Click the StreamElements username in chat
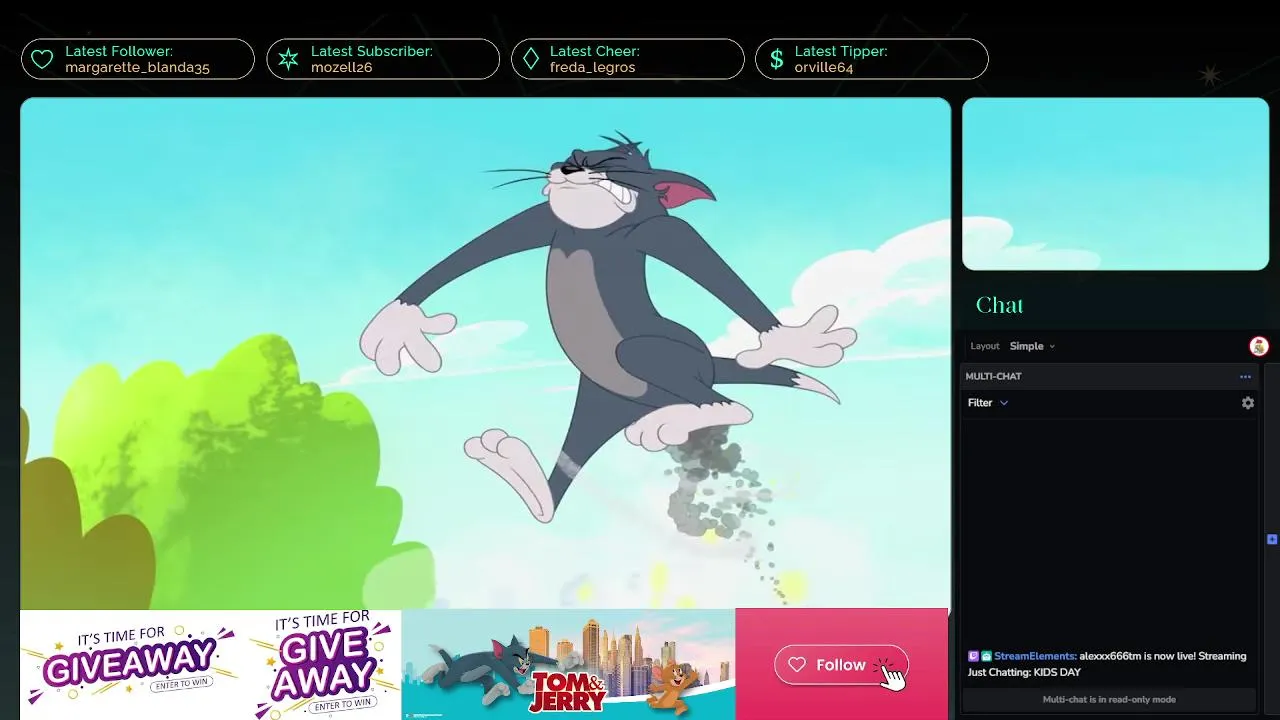This screenshot has width=1280, height=720. click(1035, 656)
